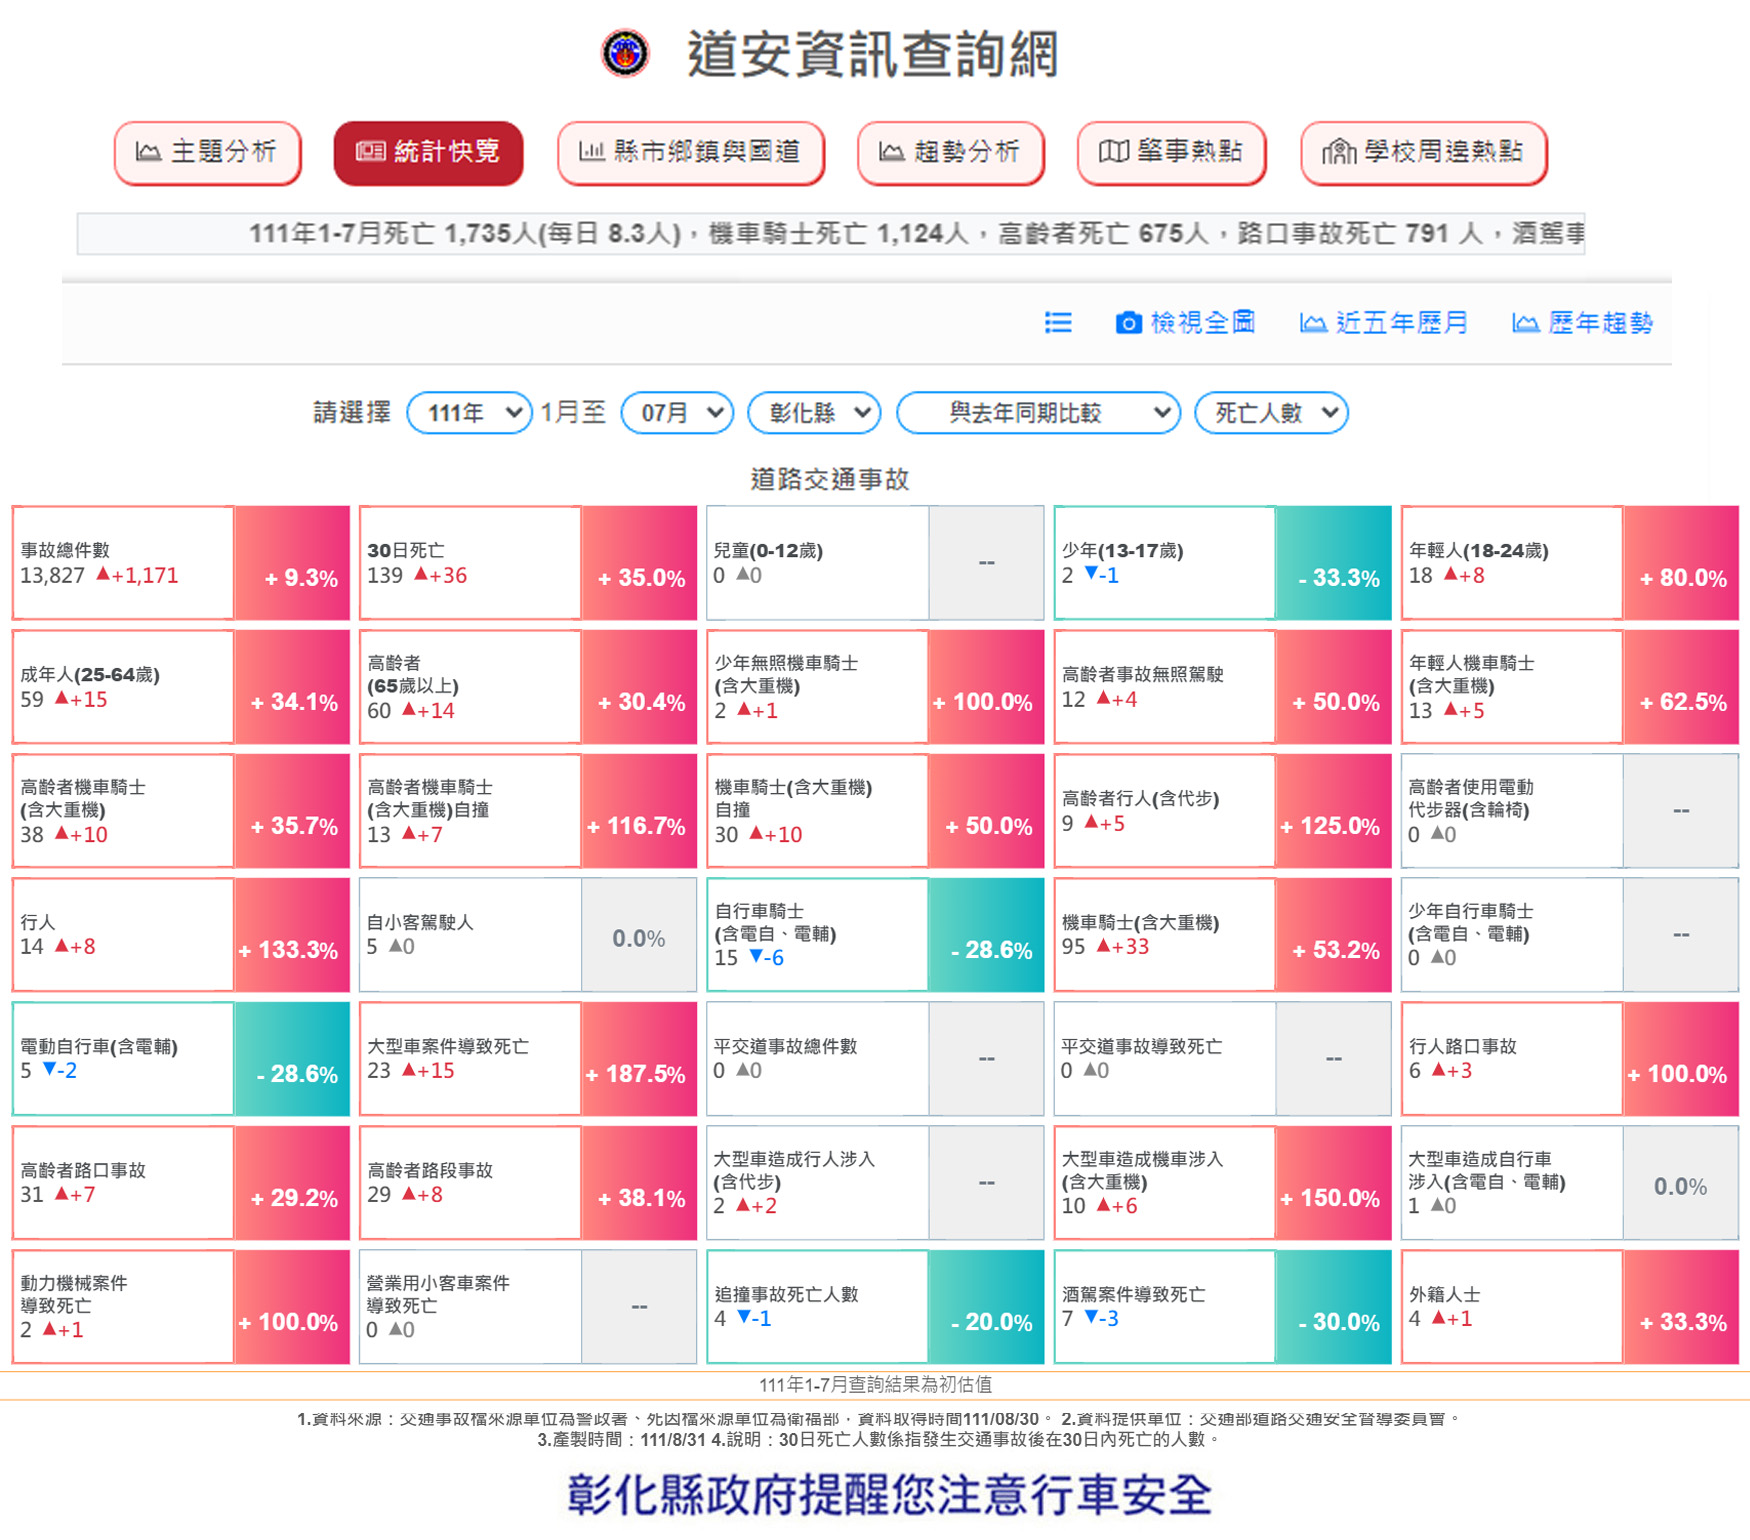Click the bar chart icon on 縣市鄉鎮與國道
1750x1540 pixels.
click(591, 152)
